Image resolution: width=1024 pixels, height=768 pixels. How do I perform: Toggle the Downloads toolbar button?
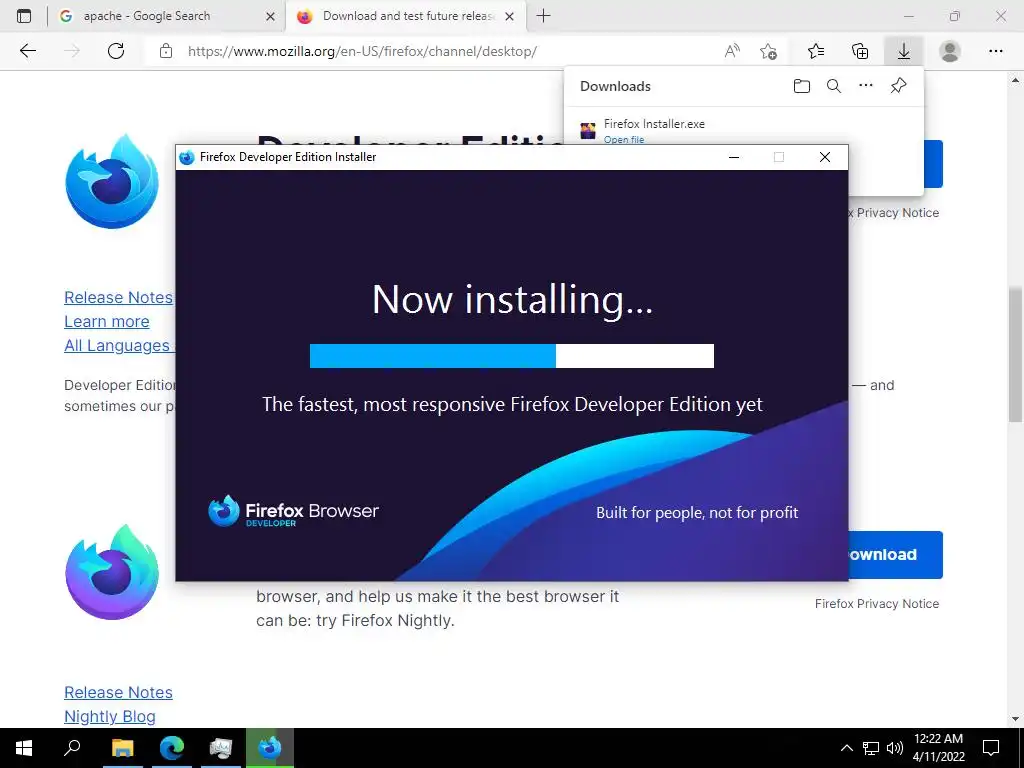904,51
